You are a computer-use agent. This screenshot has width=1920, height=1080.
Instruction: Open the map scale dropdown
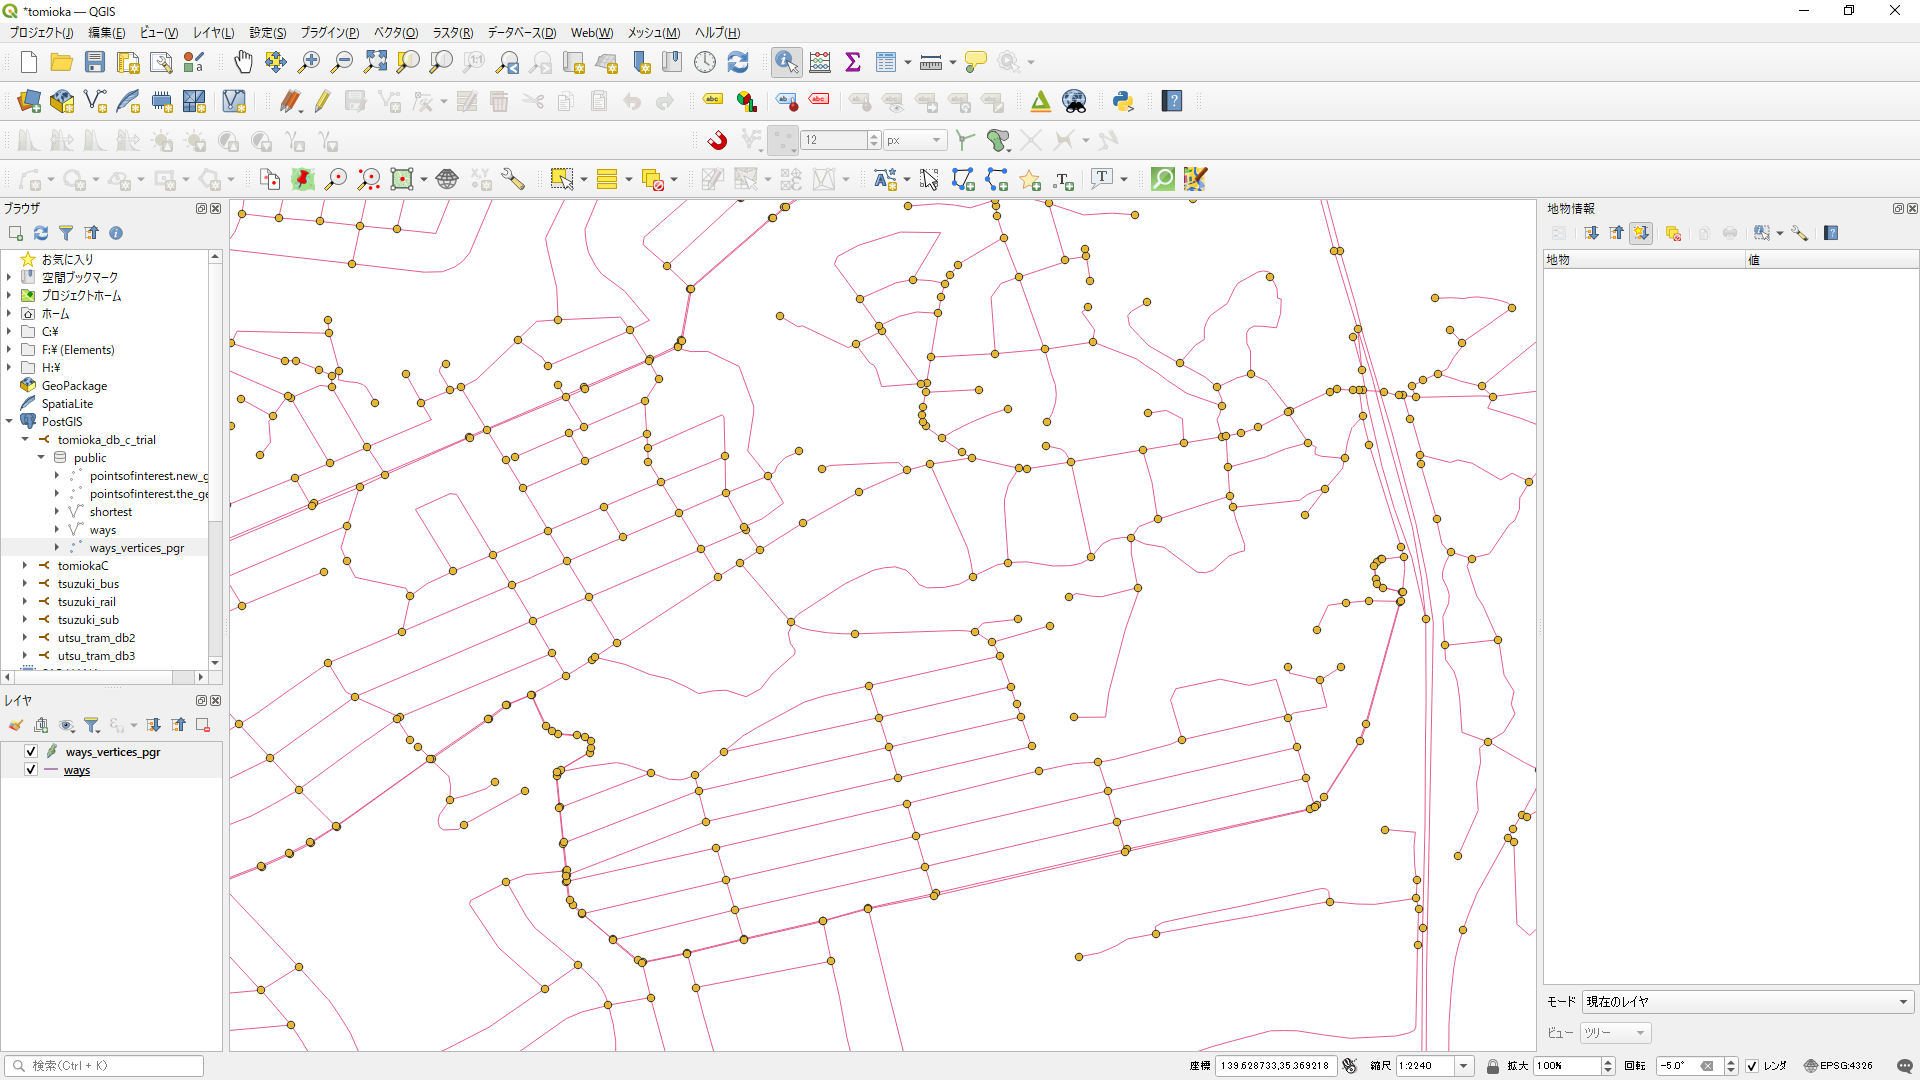click(1463, 1066)
